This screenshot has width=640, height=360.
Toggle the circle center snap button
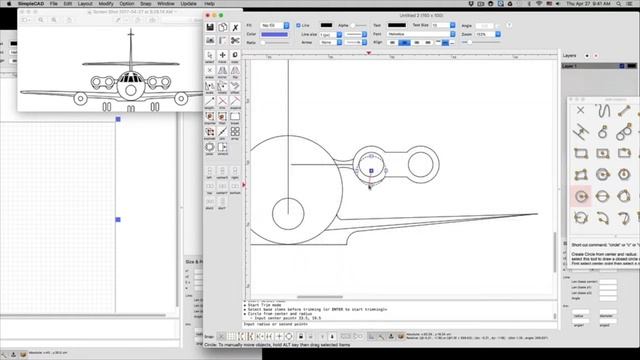(x=289, y=336)
